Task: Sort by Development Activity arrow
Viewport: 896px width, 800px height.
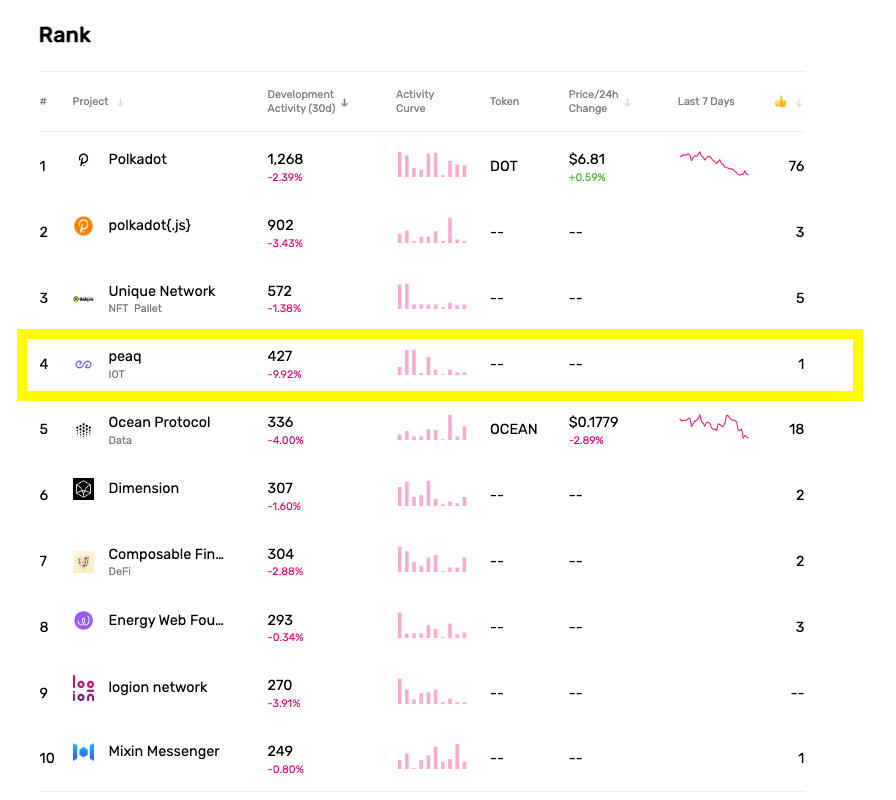Action: [x=345, y=102]
